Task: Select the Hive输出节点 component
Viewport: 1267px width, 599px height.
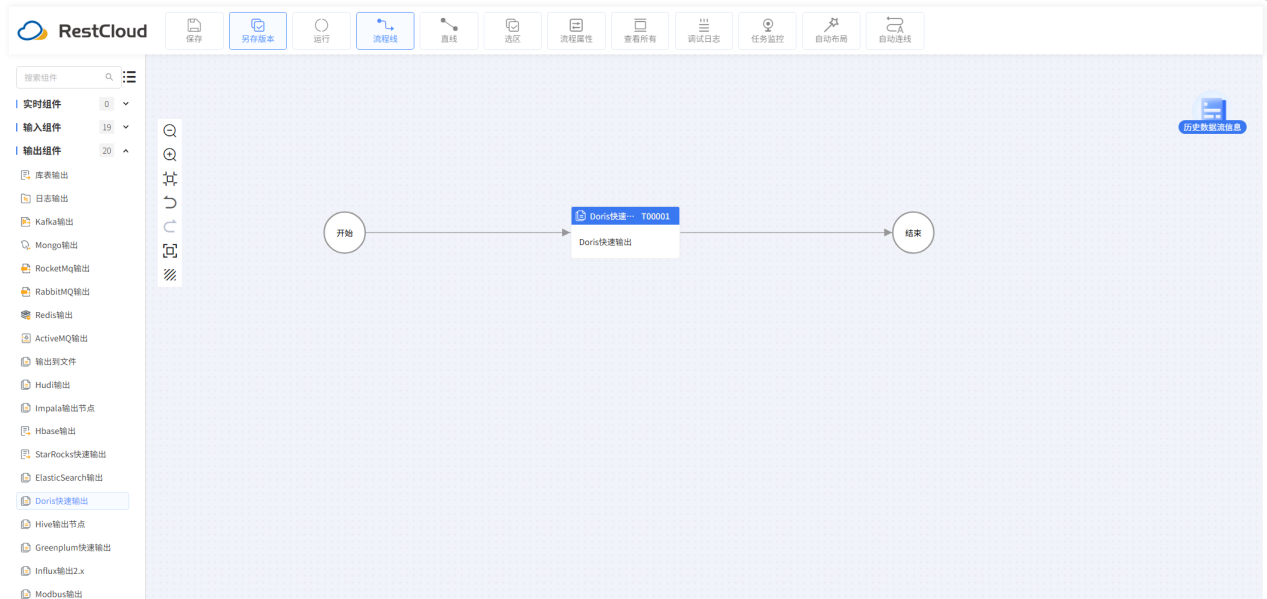Action: [x=72, y=524]
